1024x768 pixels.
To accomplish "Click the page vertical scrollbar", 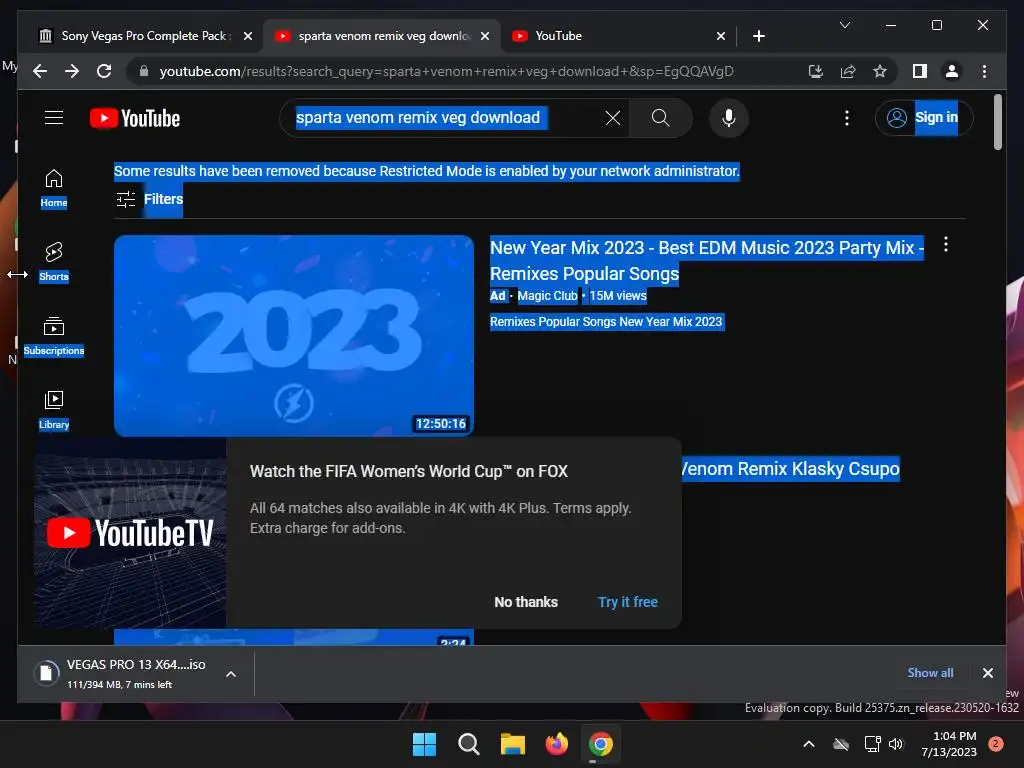I will 997,122.
